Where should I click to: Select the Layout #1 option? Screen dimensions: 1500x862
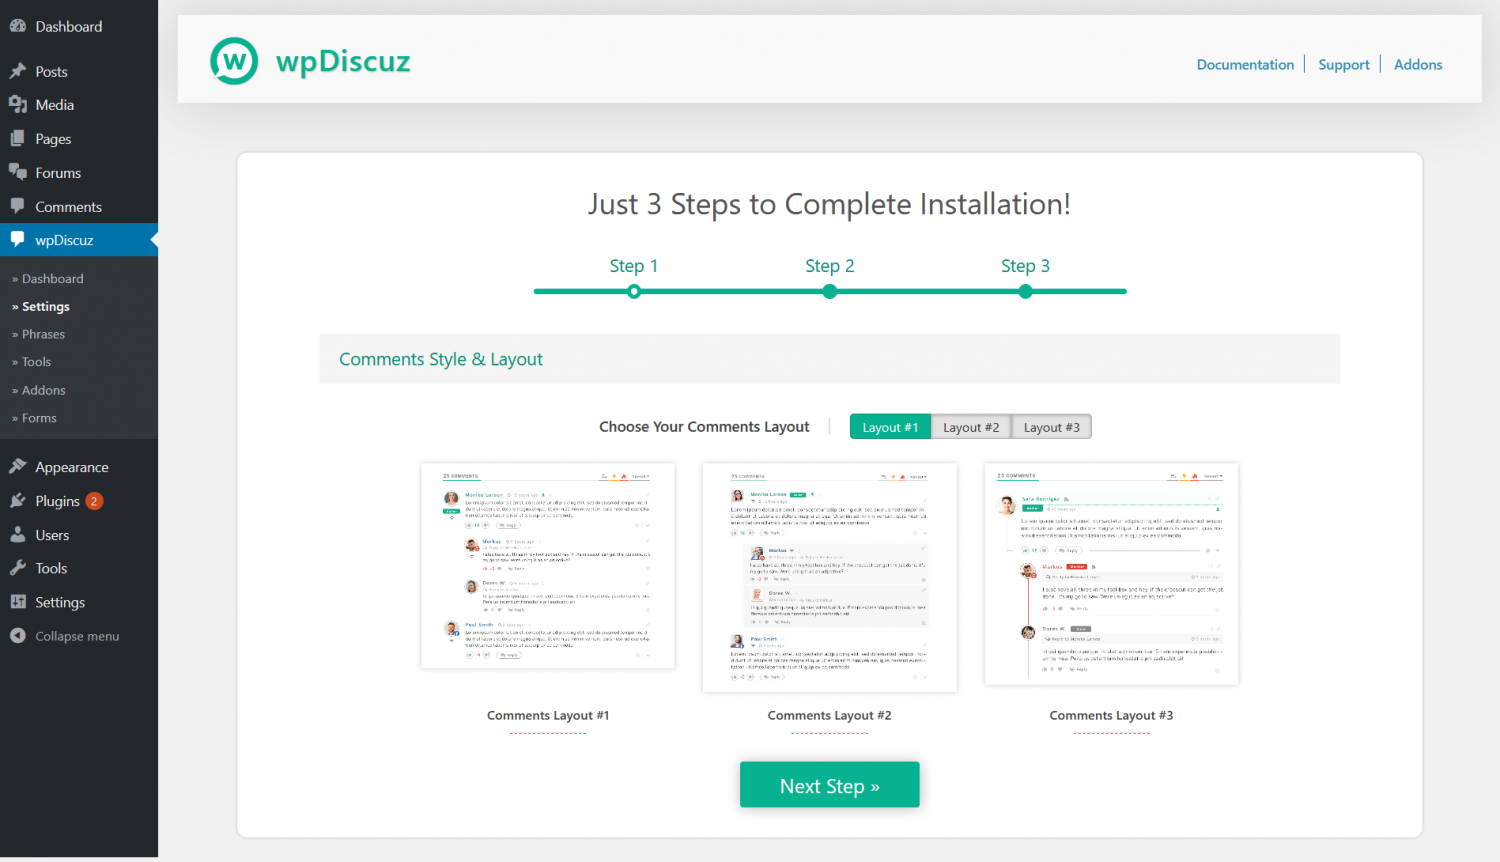click(x=889, y=426)
